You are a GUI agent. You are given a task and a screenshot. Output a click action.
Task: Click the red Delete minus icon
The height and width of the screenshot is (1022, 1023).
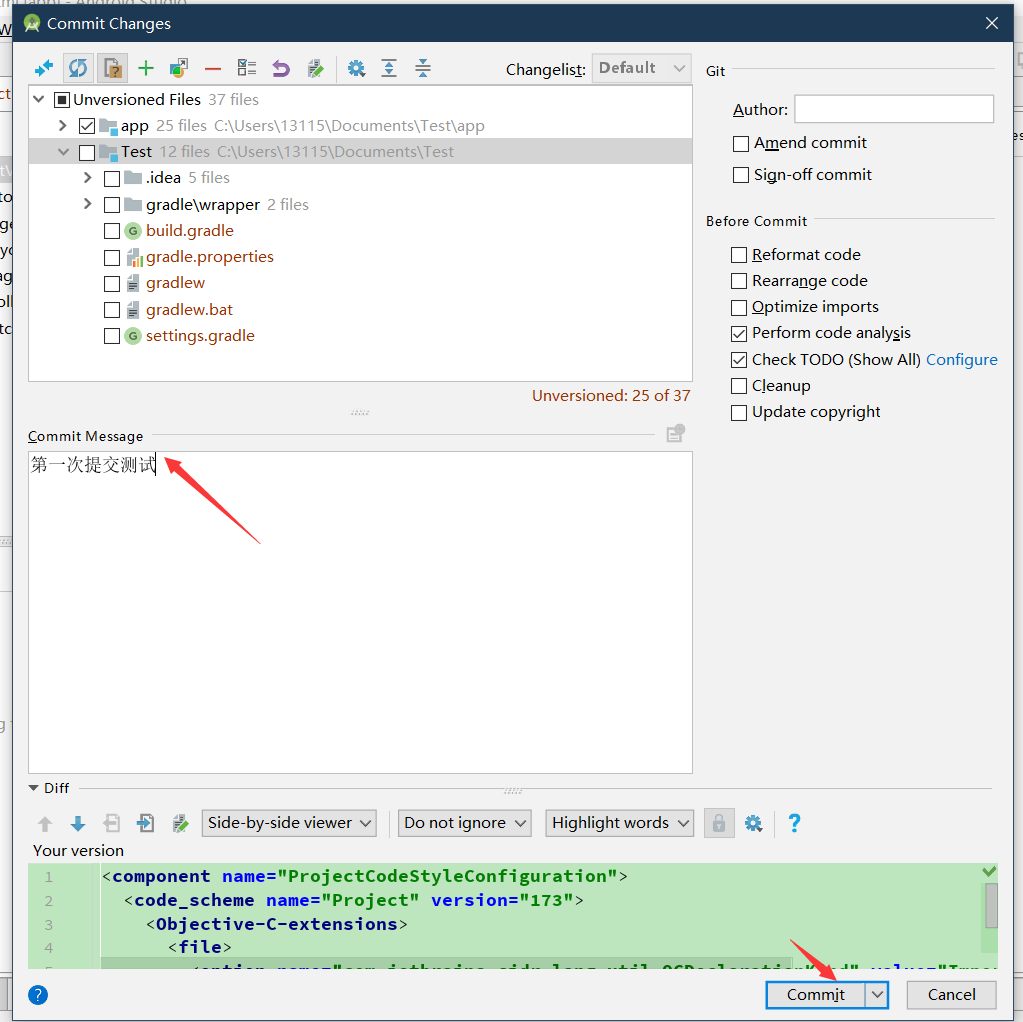[x=213, y=69]
